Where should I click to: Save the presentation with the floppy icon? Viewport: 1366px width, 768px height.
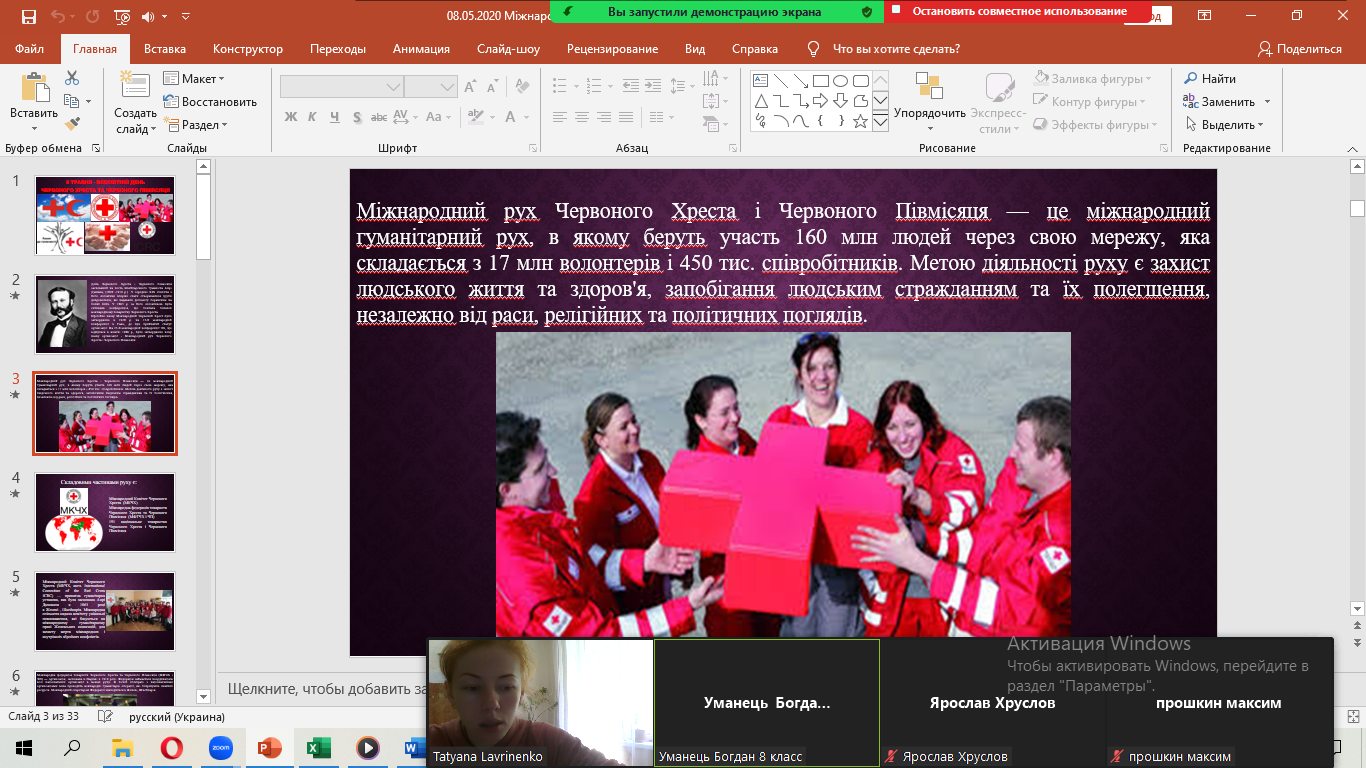(x=28, y=16)
